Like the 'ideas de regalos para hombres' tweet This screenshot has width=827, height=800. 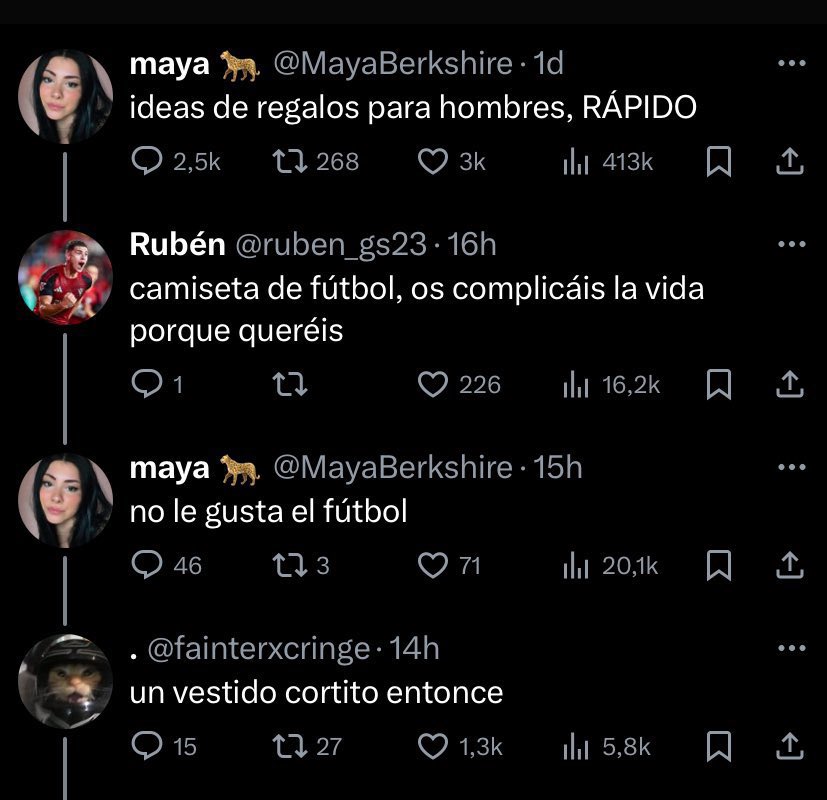tap(433, 161)
